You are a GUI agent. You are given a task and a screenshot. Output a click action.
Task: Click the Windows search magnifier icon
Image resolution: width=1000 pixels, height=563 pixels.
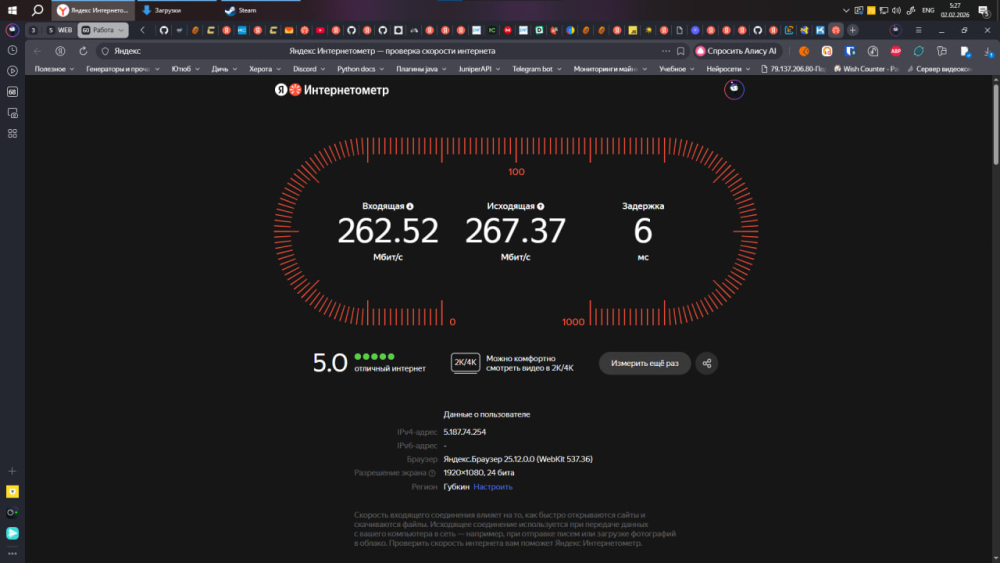pyautogui.click(x=37, y=10)
